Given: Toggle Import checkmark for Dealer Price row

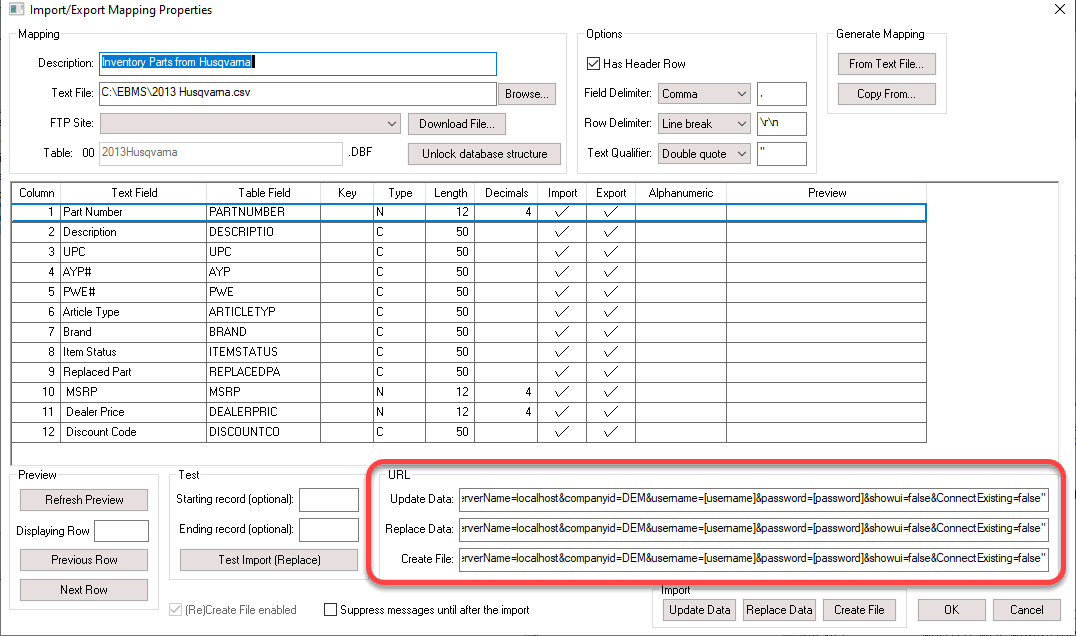Looking at the screenshot, I should [x=562, y=412].
